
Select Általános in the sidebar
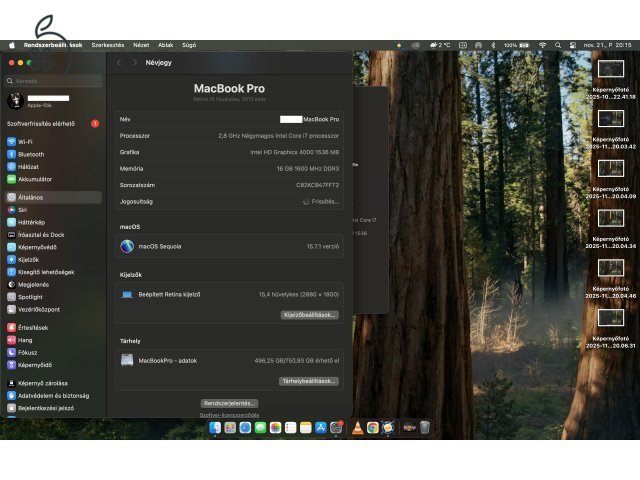click(x=53, y=197)
